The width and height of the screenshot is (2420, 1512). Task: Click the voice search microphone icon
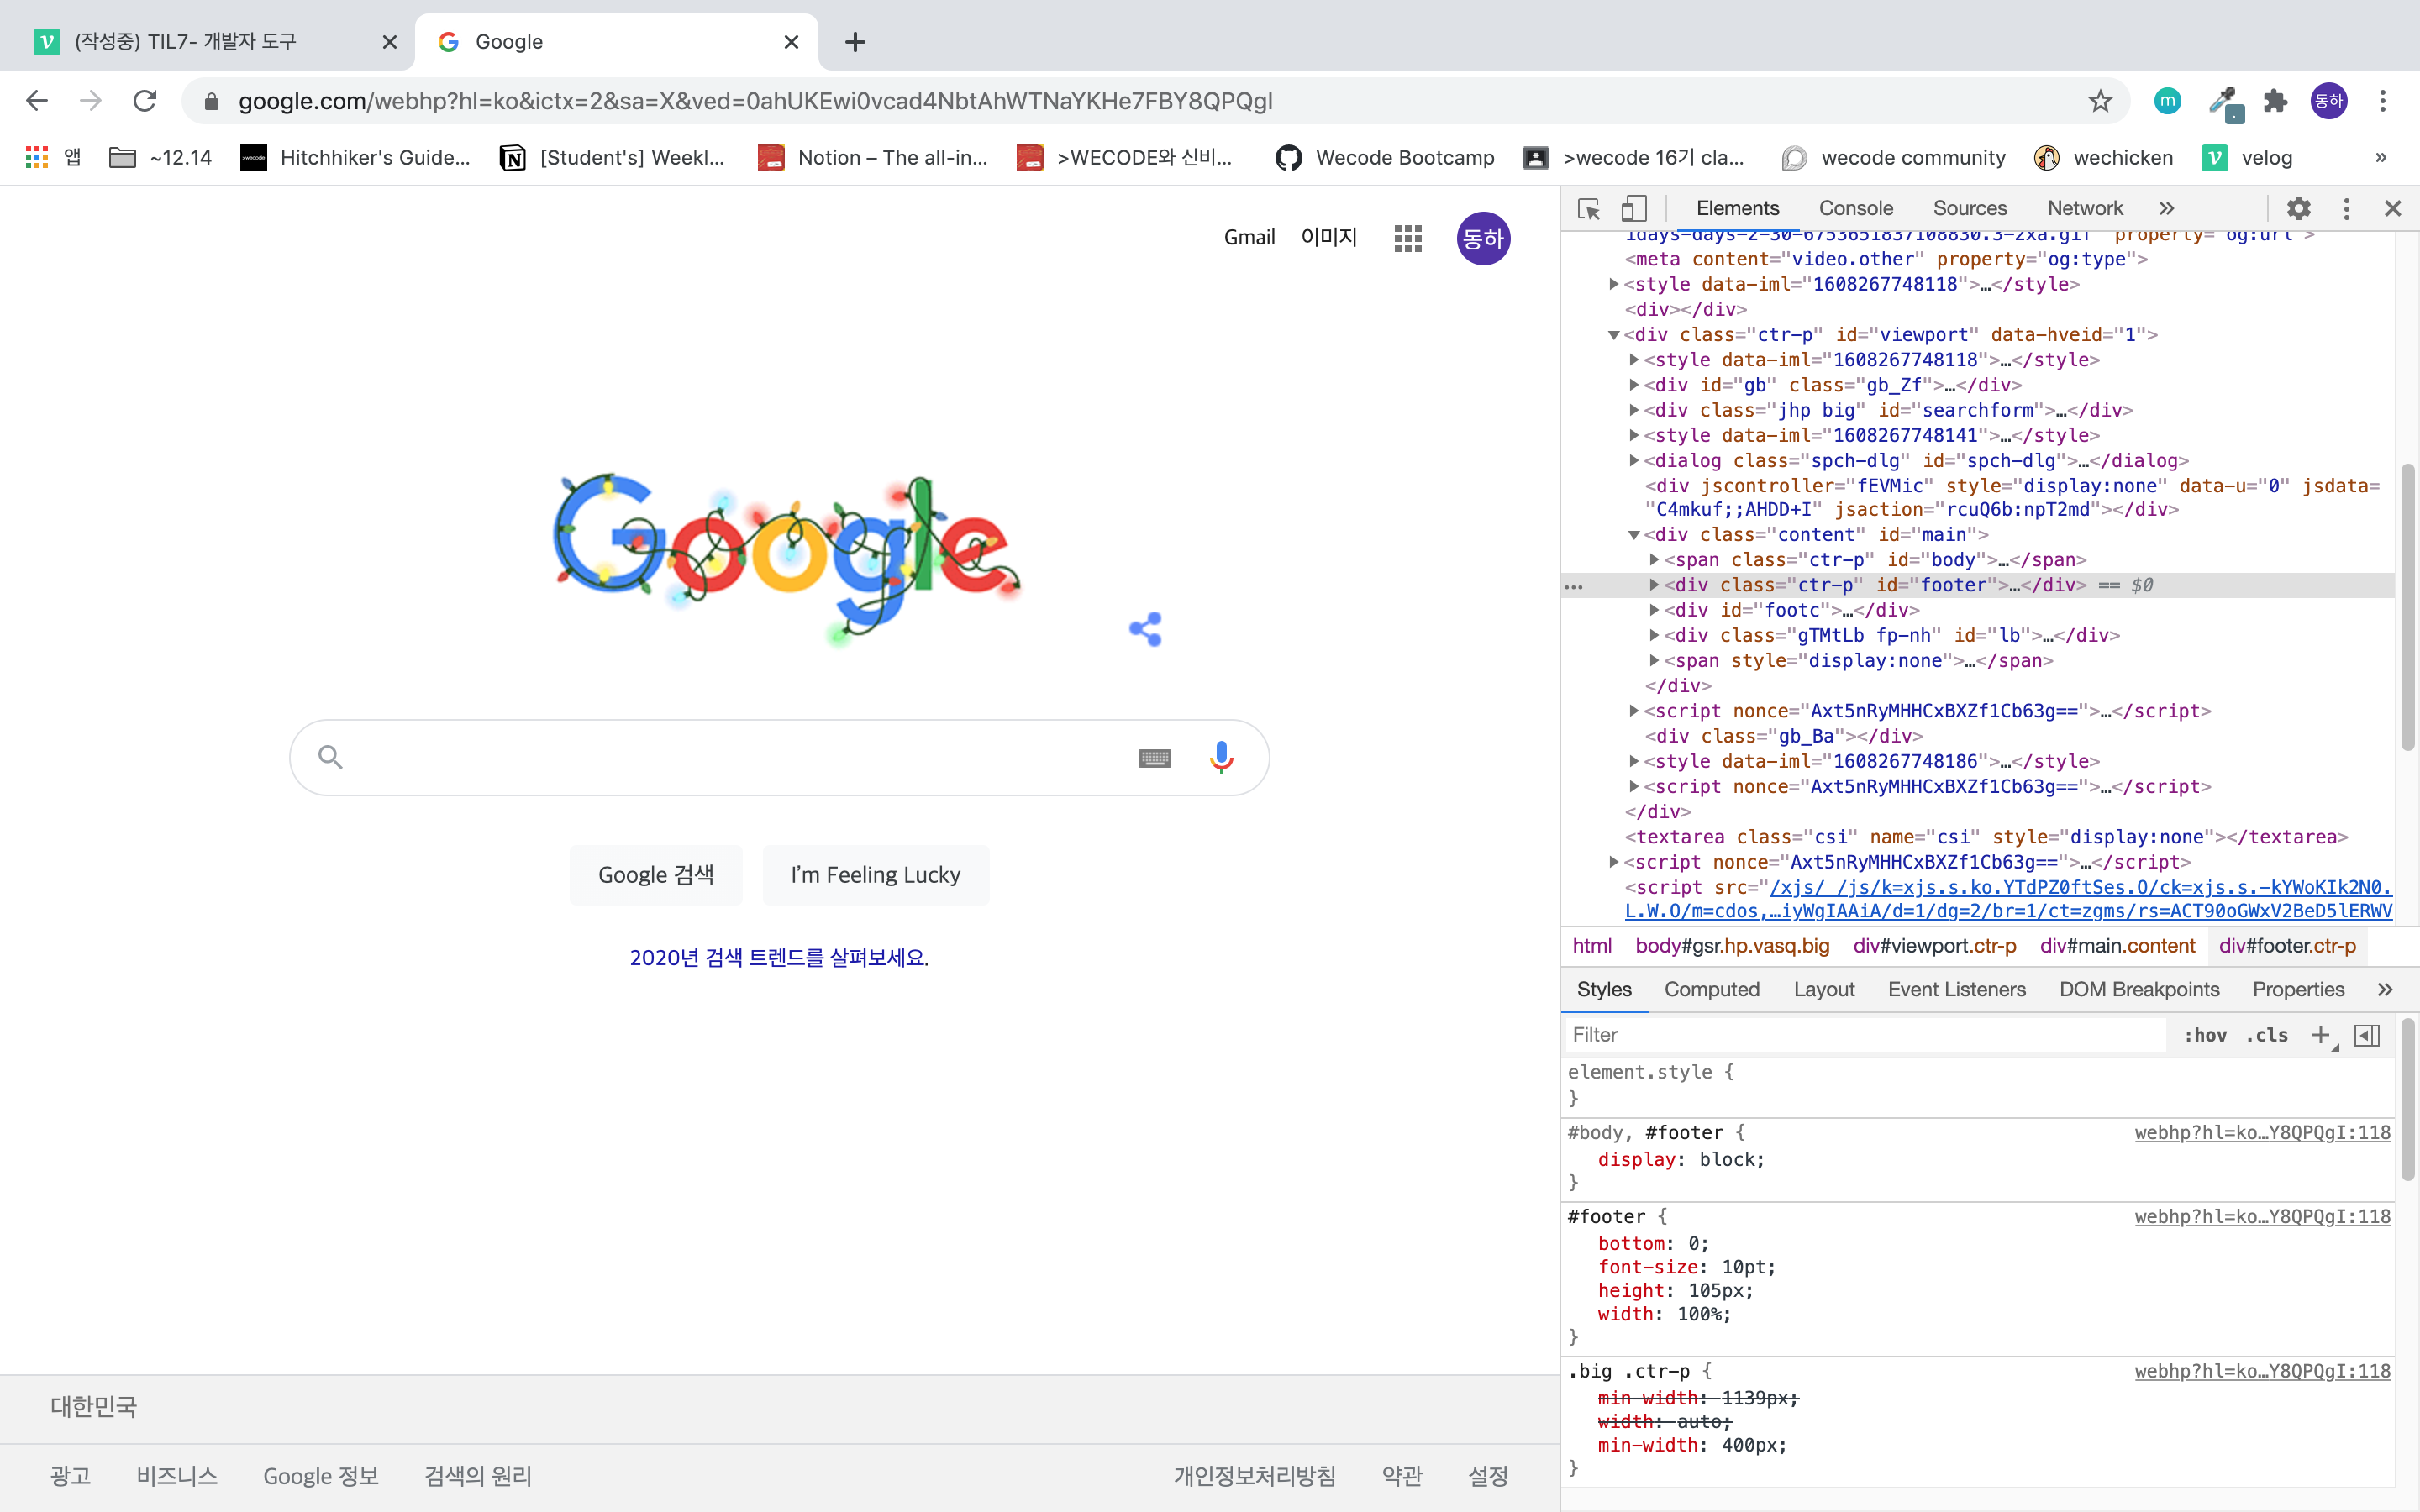pyautogui.click(x=1221, y=758)
